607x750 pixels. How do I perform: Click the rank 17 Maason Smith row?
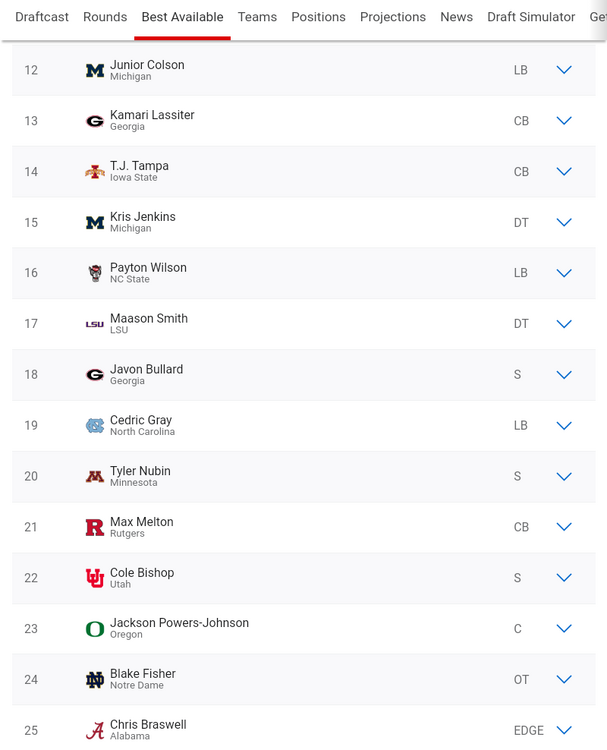tap(300, 324)
